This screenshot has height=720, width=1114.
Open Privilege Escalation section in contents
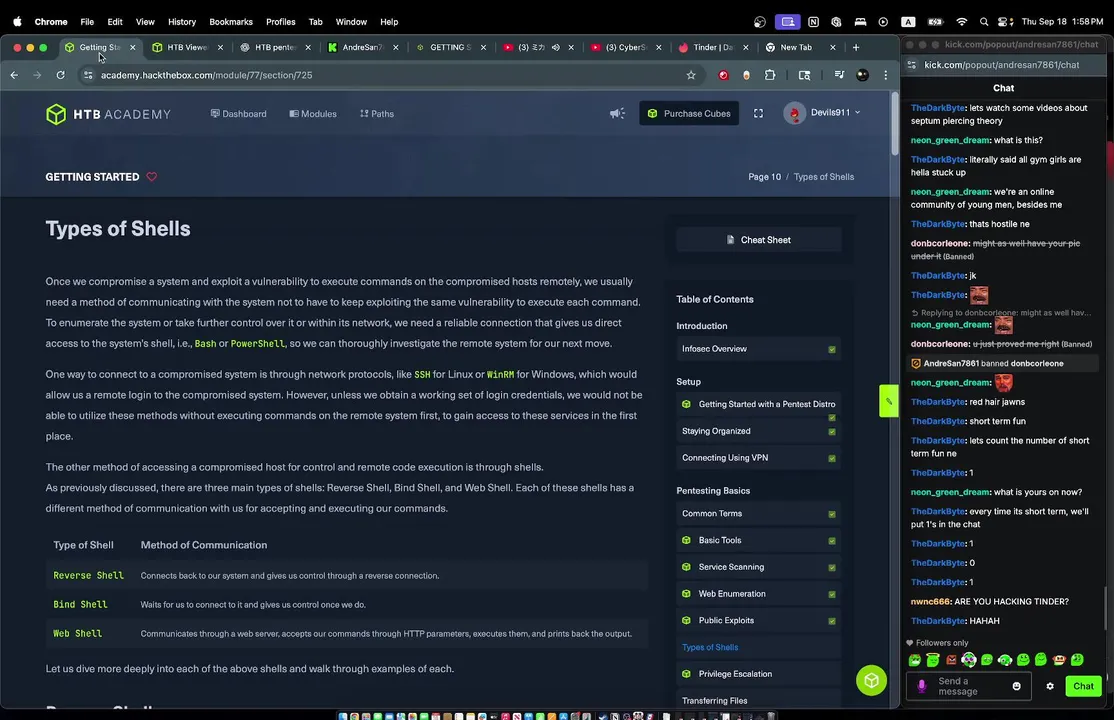[x=758, y=674]
